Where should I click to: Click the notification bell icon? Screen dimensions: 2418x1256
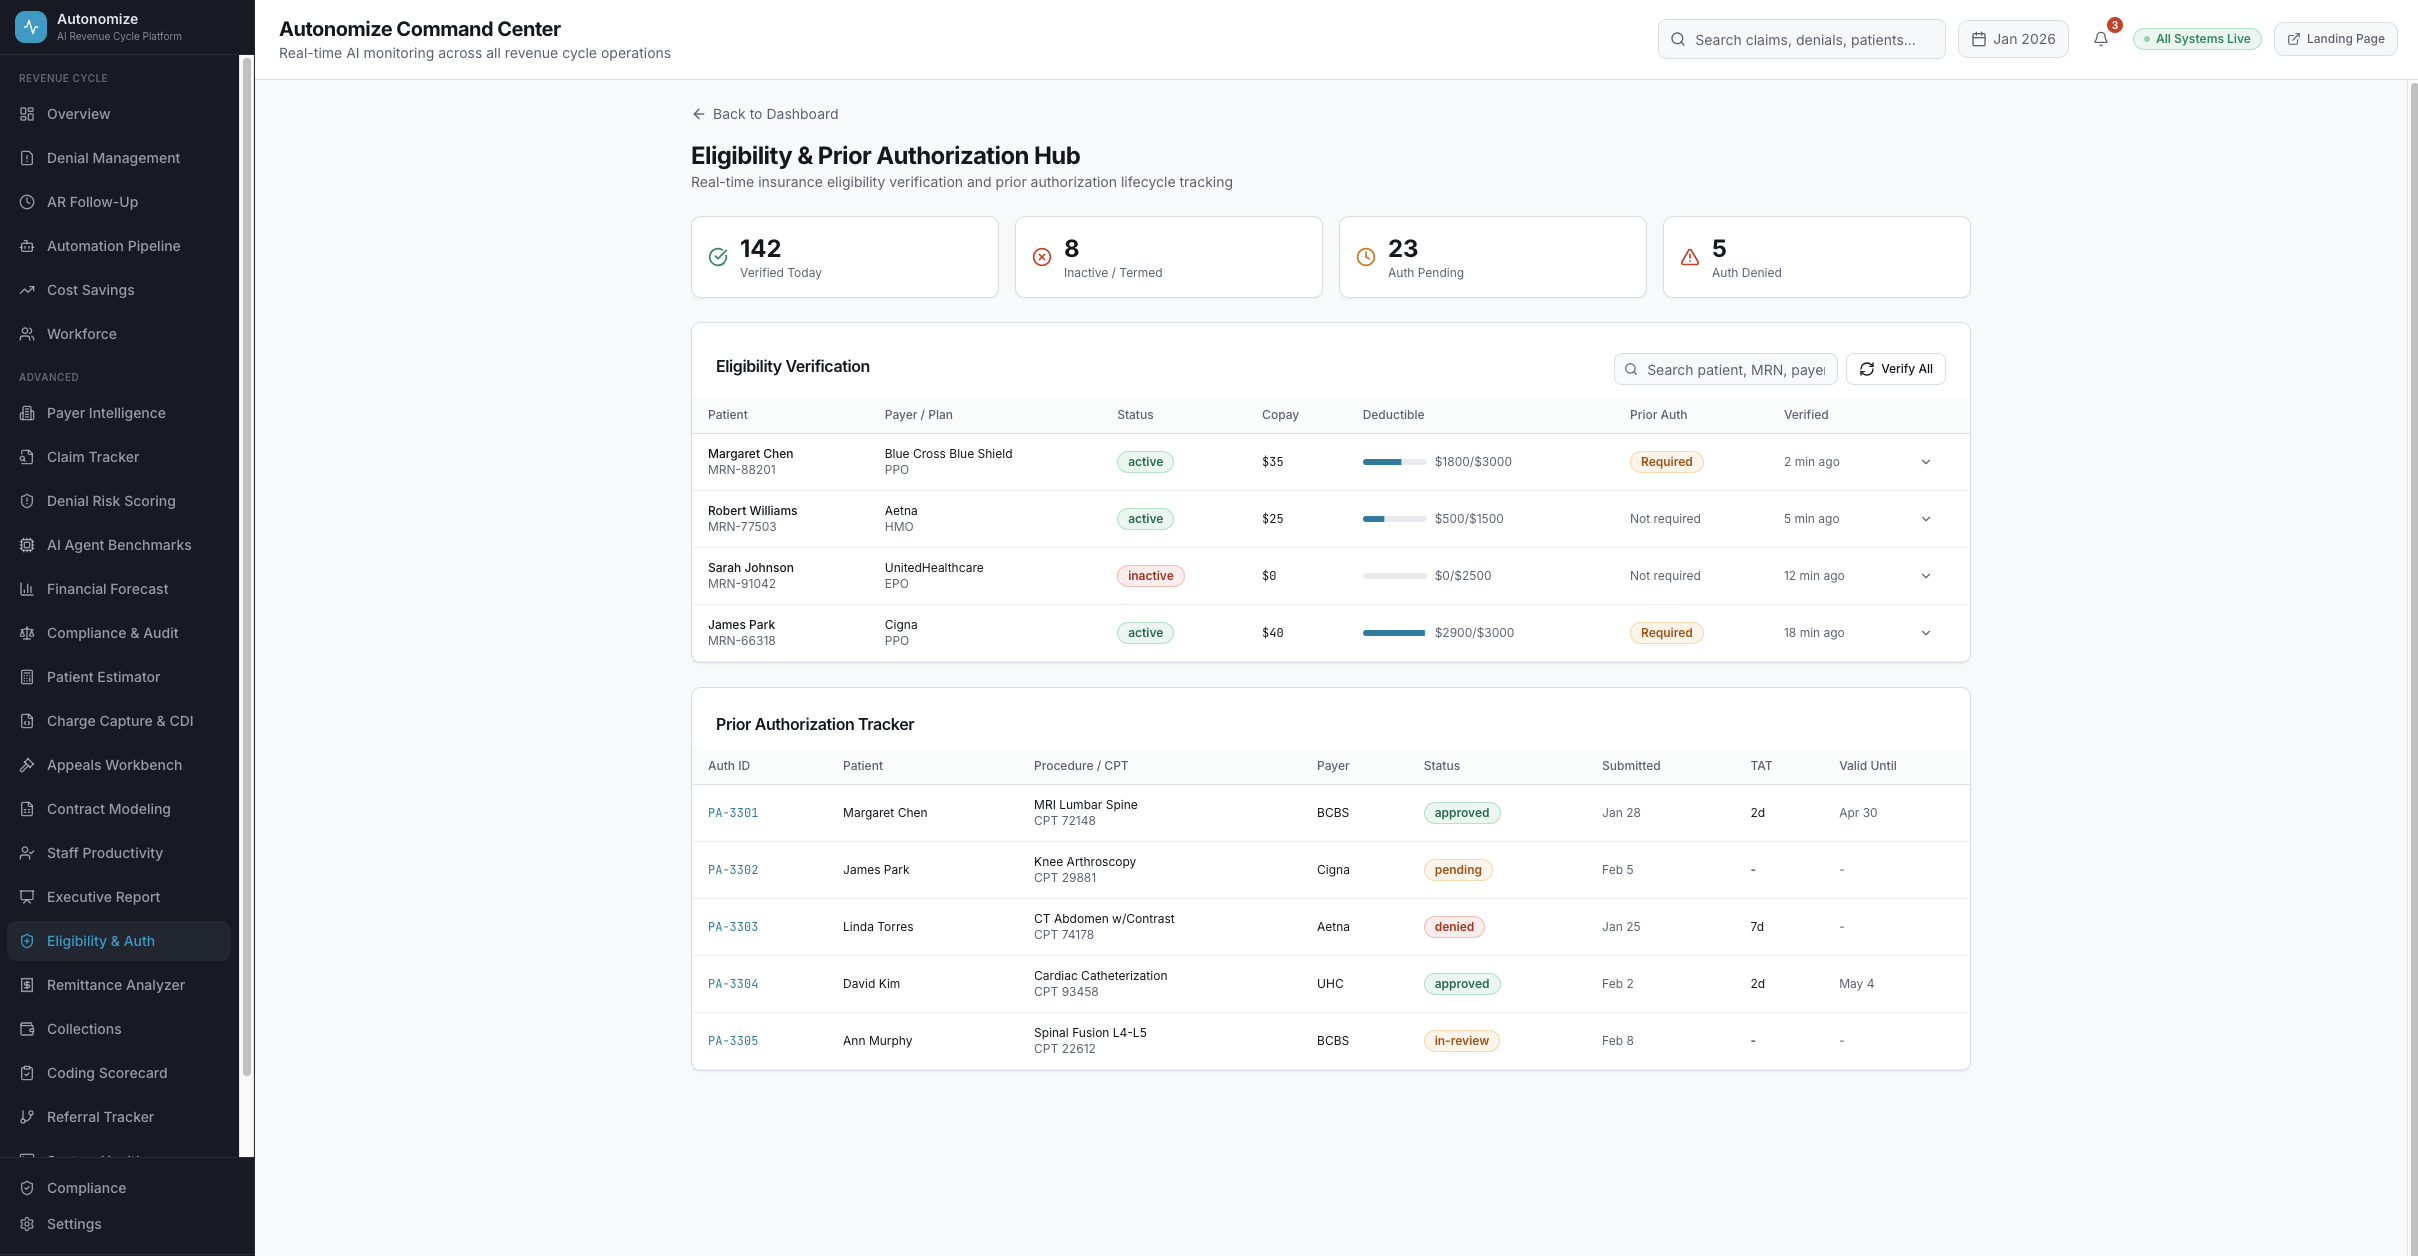point(2100,39)
